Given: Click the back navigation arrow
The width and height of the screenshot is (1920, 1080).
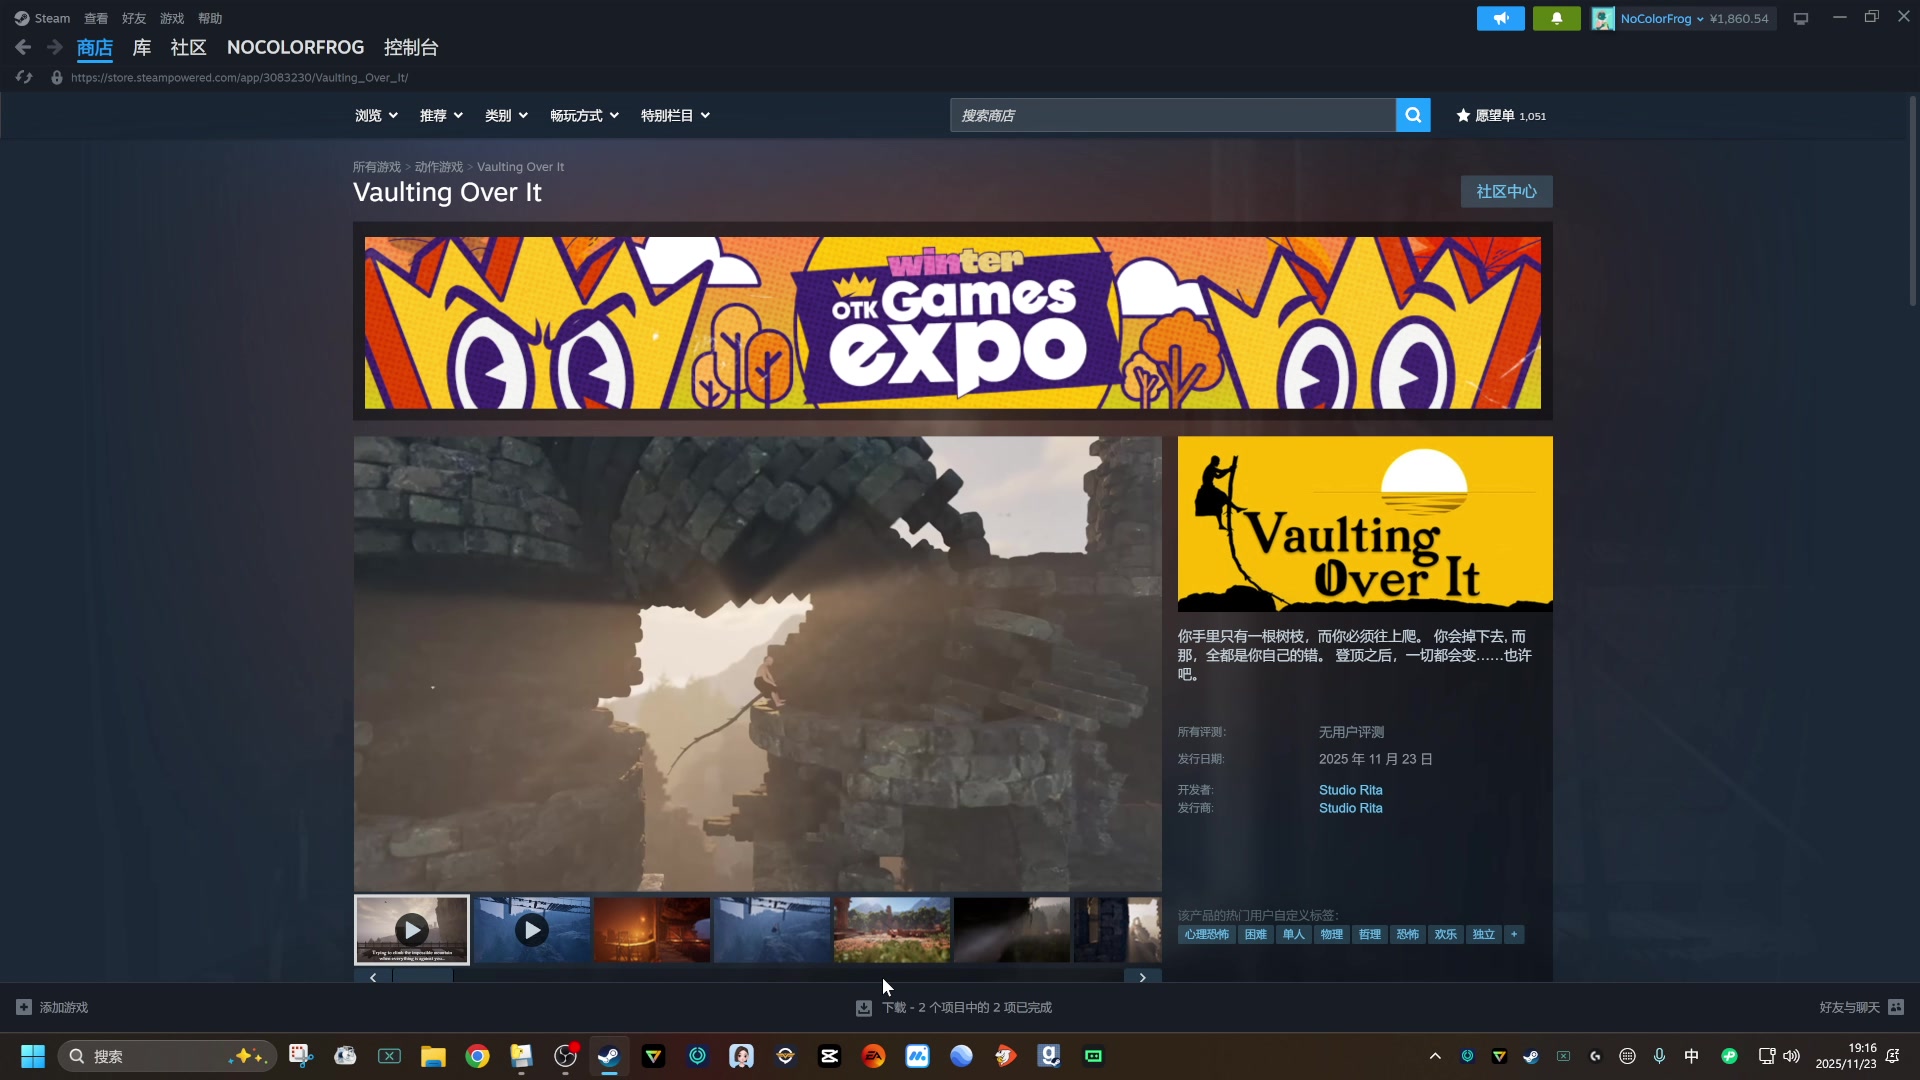Looking at the screenshot, I should pyautogui.click(x=23, y=47).
